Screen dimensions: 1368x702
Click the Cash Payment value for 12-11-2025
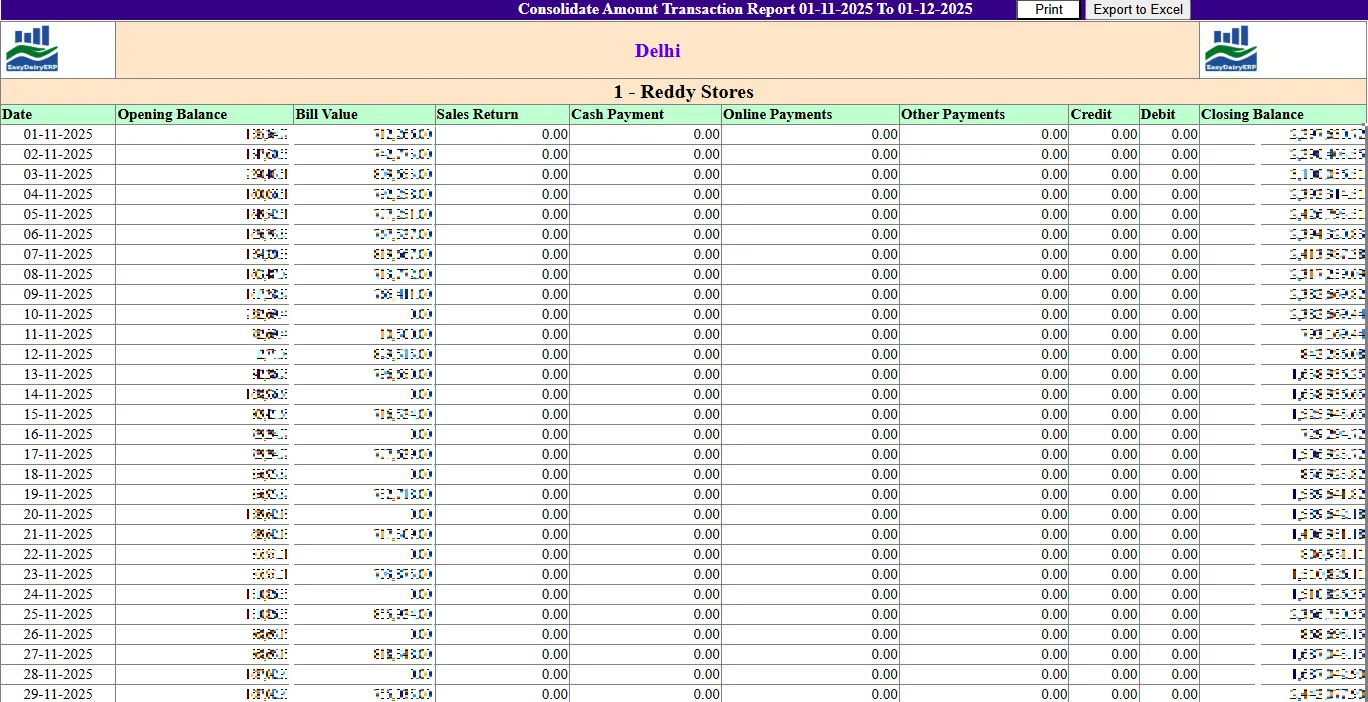coord(706,354)
